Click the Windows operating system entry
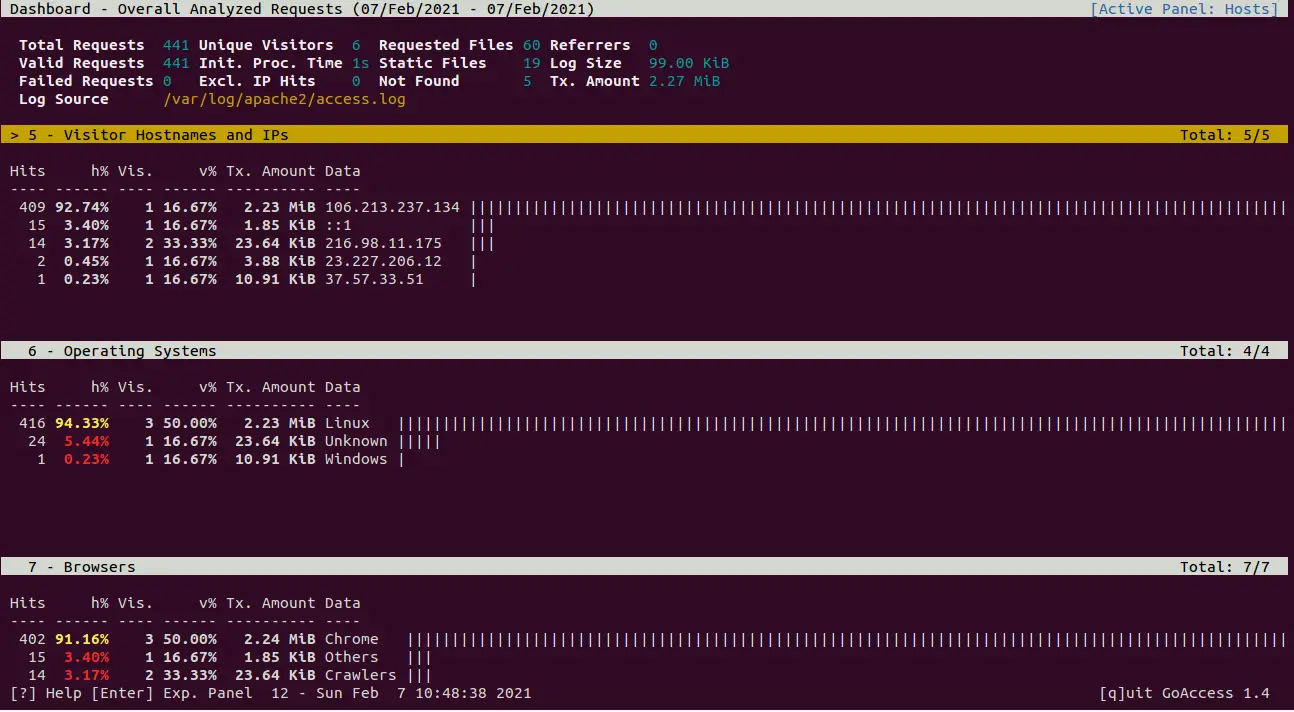This screenshot has width=1294, height=712. tap(356, 459)
